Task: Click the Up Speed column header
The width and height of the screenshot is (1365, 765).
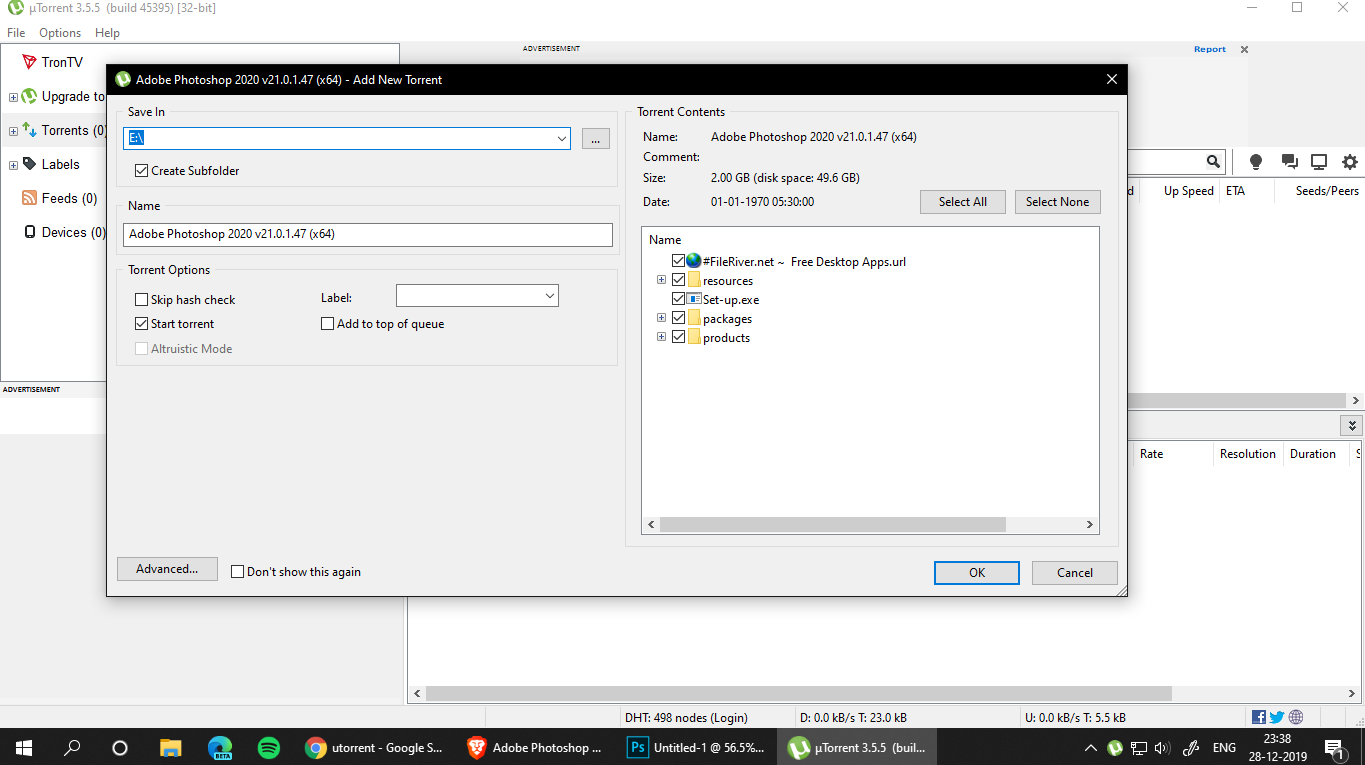Action: (1188, 191)
